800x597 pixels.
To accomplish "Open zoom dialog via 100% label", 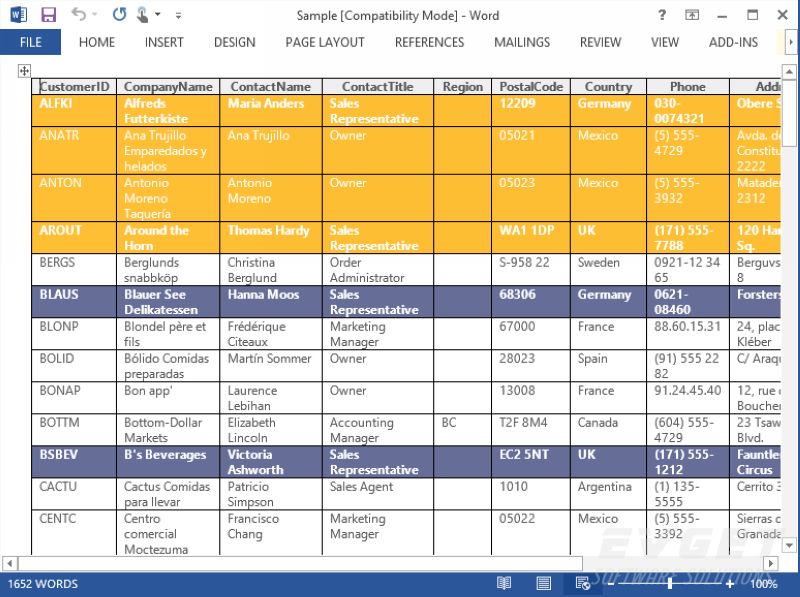I will coord(764,584).
